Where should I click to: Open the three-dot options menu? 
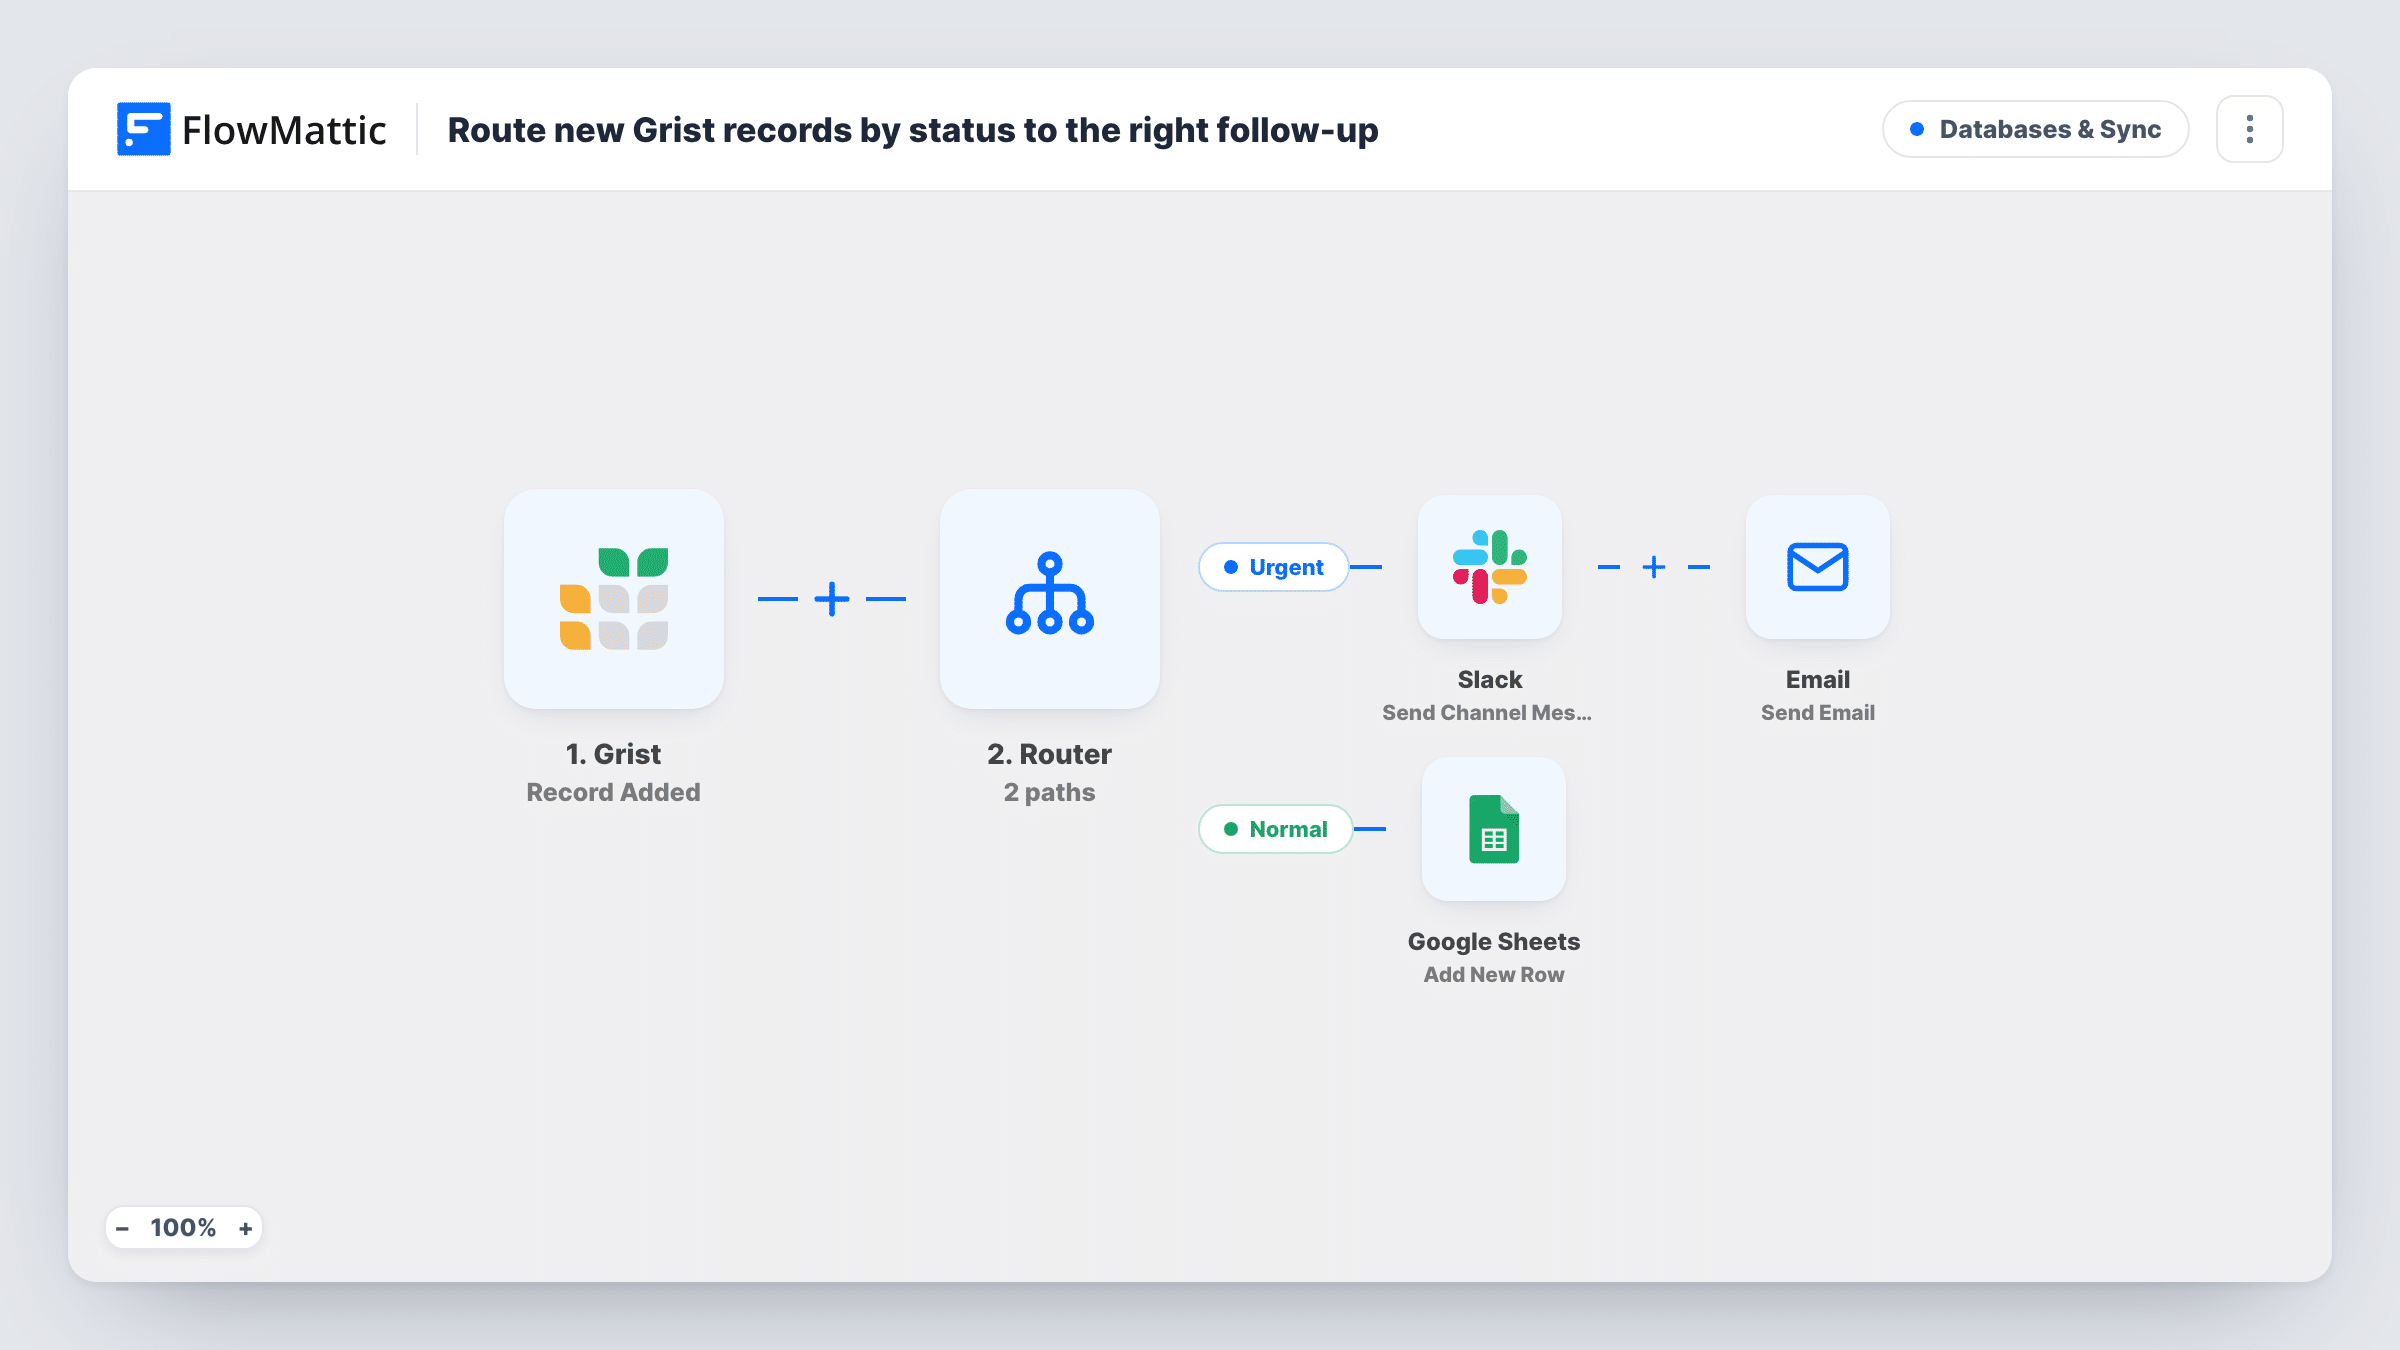click(x=2249, y=129)
